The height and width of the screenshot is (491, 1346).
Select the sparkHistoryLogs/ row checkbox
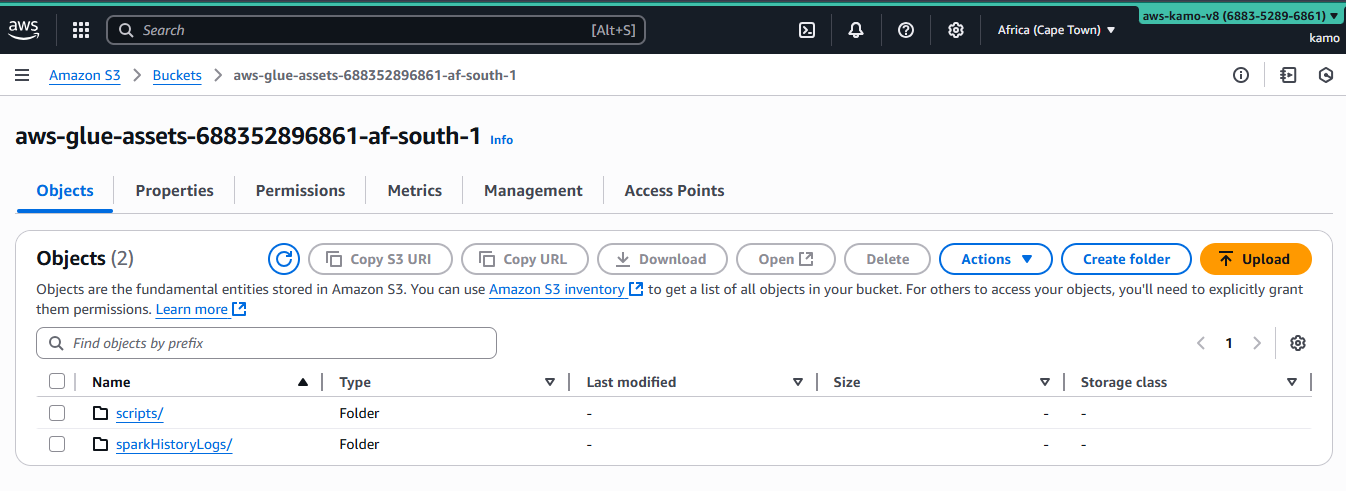pos(57,444)
